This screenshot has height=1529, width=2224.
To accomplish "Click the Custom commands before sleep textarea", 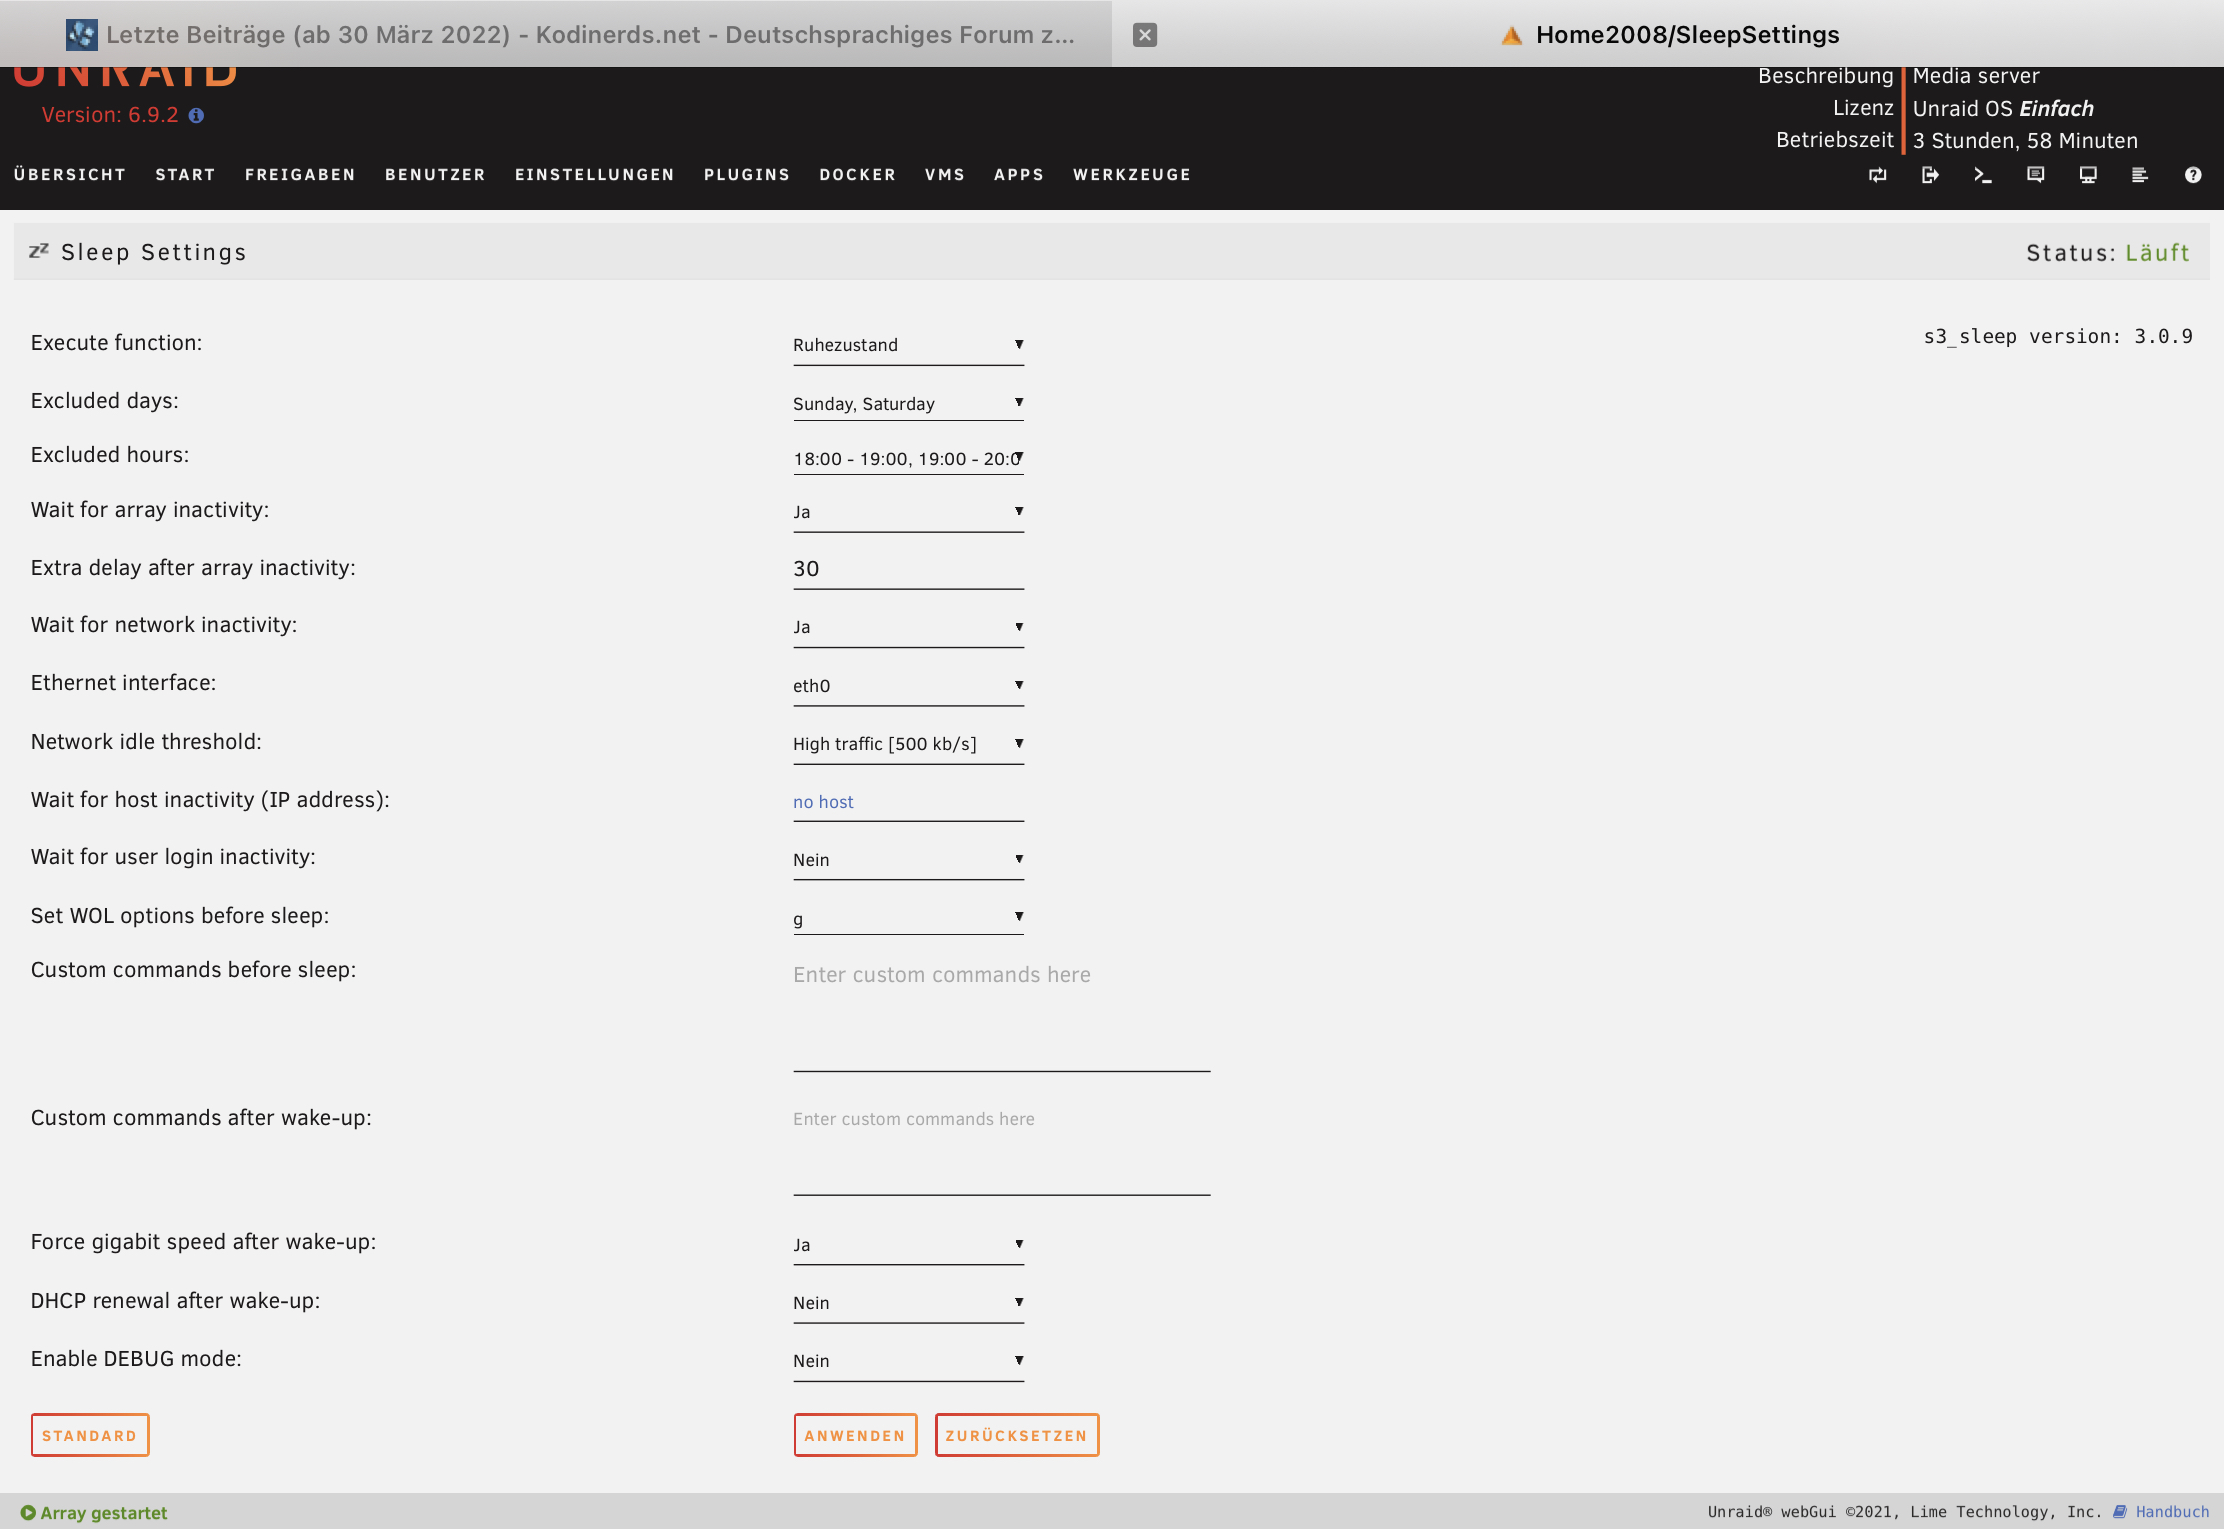I will 1001,1016.
